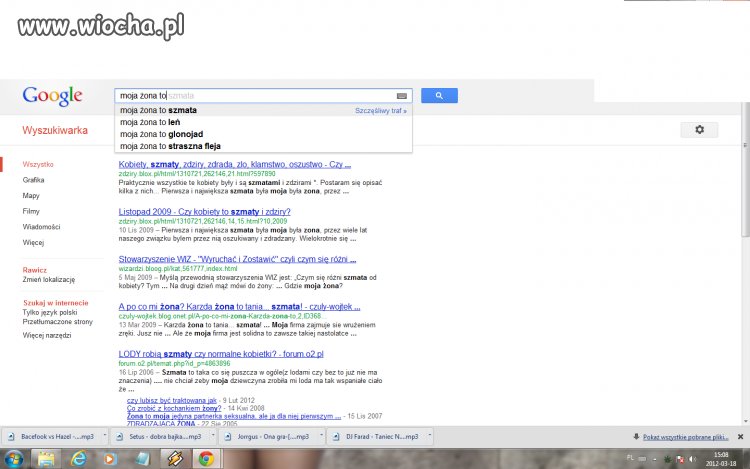Expand Więcej narzędzi options

[47, 335]
